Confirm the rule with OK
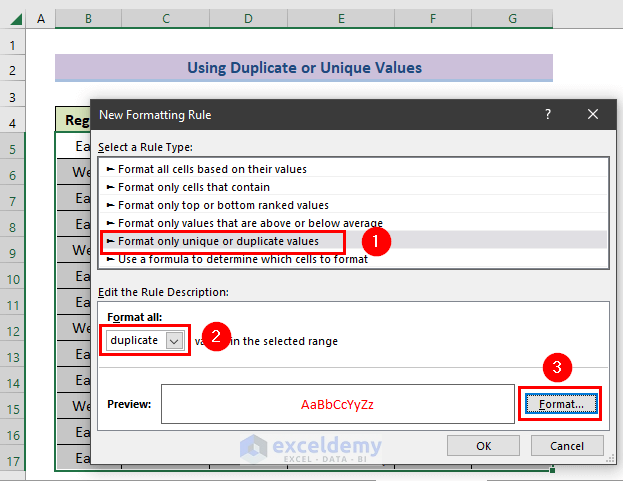Screen dimensions: 623x481 [x=483, y=446]
